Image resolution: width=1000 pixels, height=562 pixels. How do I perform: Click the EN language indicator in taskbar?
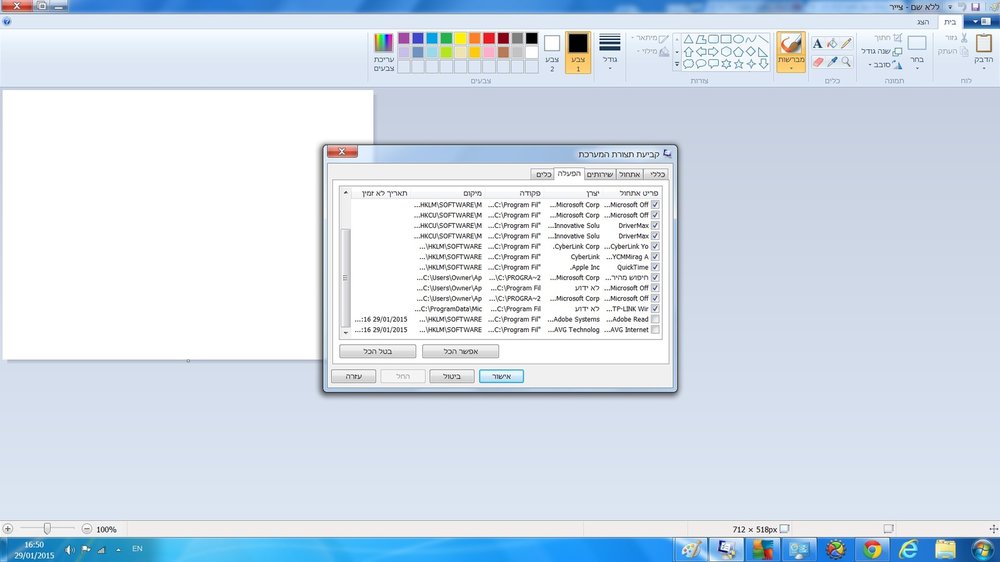coord(137,549)
